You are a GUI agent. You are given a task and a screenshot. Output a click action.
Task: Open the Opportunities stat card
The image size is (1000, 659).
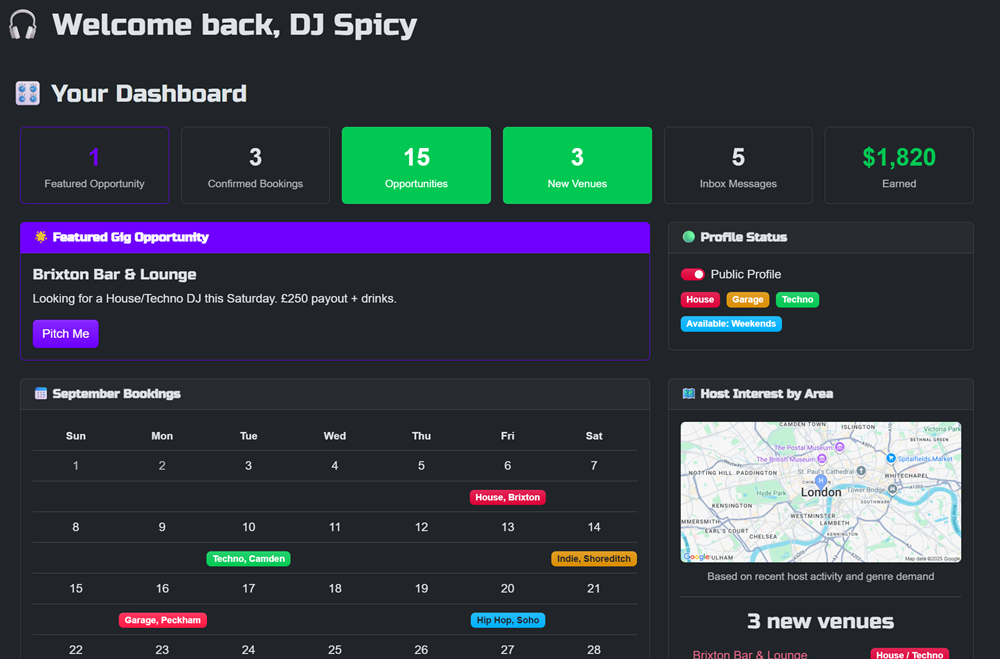click(x=416, y=166)
